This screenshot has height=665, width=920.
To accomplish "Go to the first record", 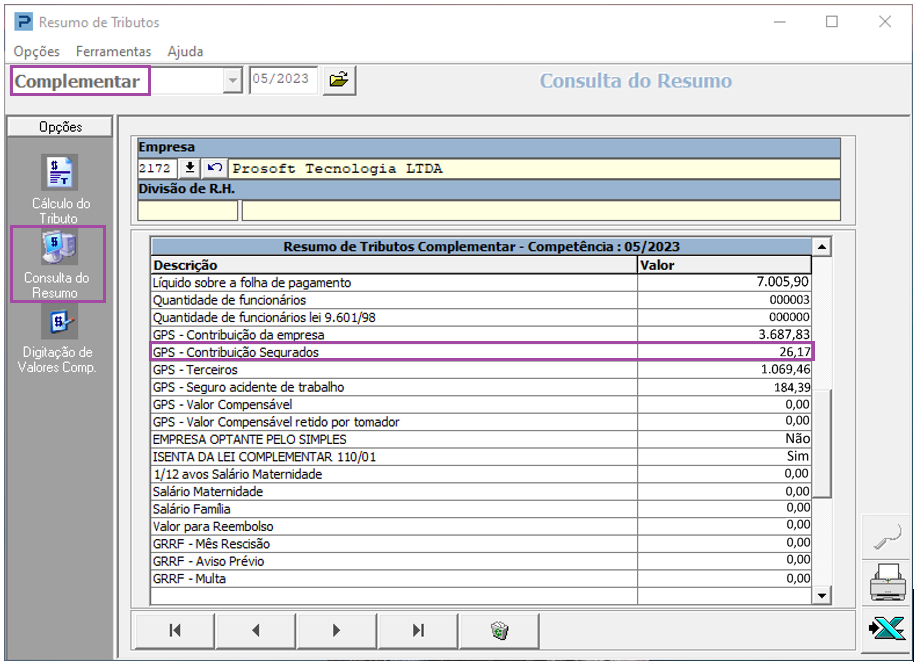I will [x=175, y=630].
